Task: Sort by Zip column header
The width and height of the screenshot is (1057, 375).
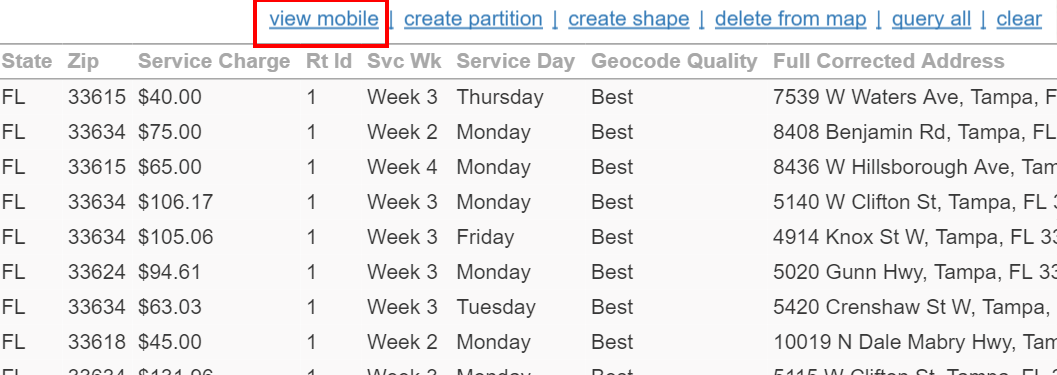Action: [83, 61]
